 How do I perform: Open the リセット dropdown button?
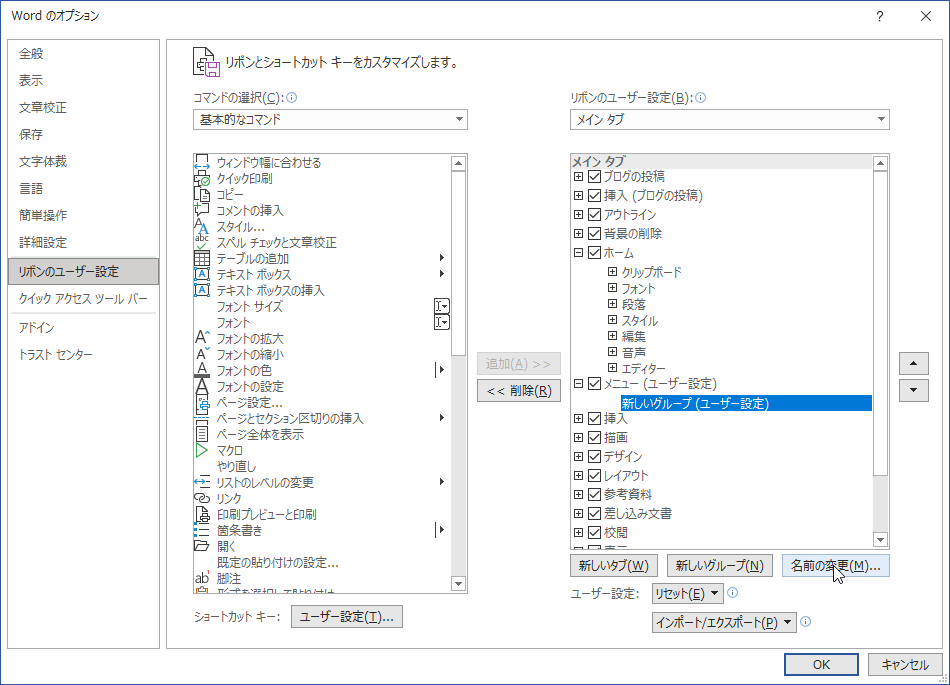point(688,594)
